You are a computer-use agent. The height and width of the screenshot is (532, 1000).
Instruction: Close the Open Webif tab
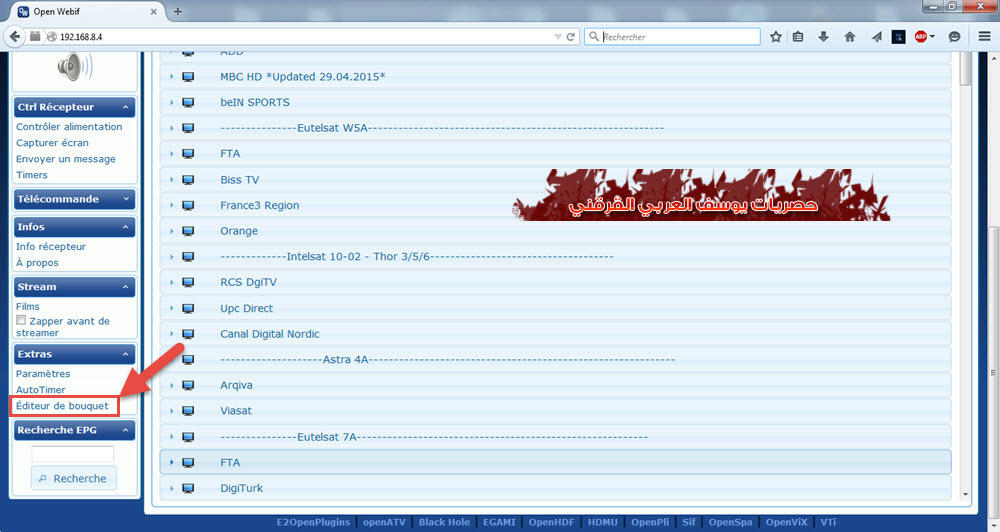153,11
